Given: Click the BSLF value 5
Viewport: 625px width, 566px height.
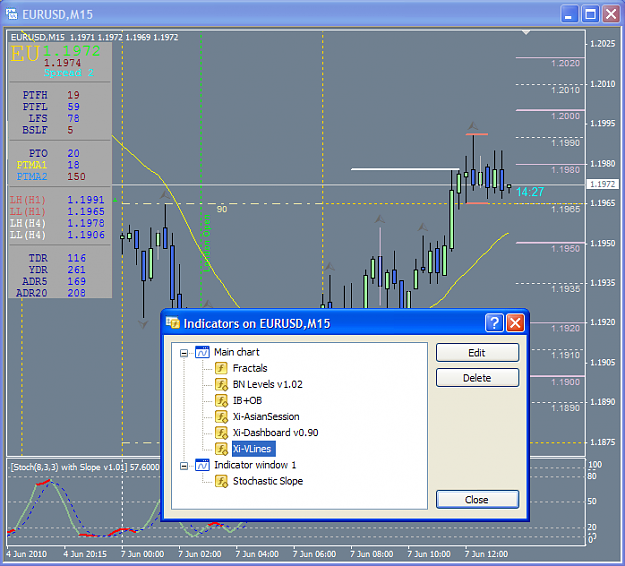Looking at the screenshot, I should 70,130.
